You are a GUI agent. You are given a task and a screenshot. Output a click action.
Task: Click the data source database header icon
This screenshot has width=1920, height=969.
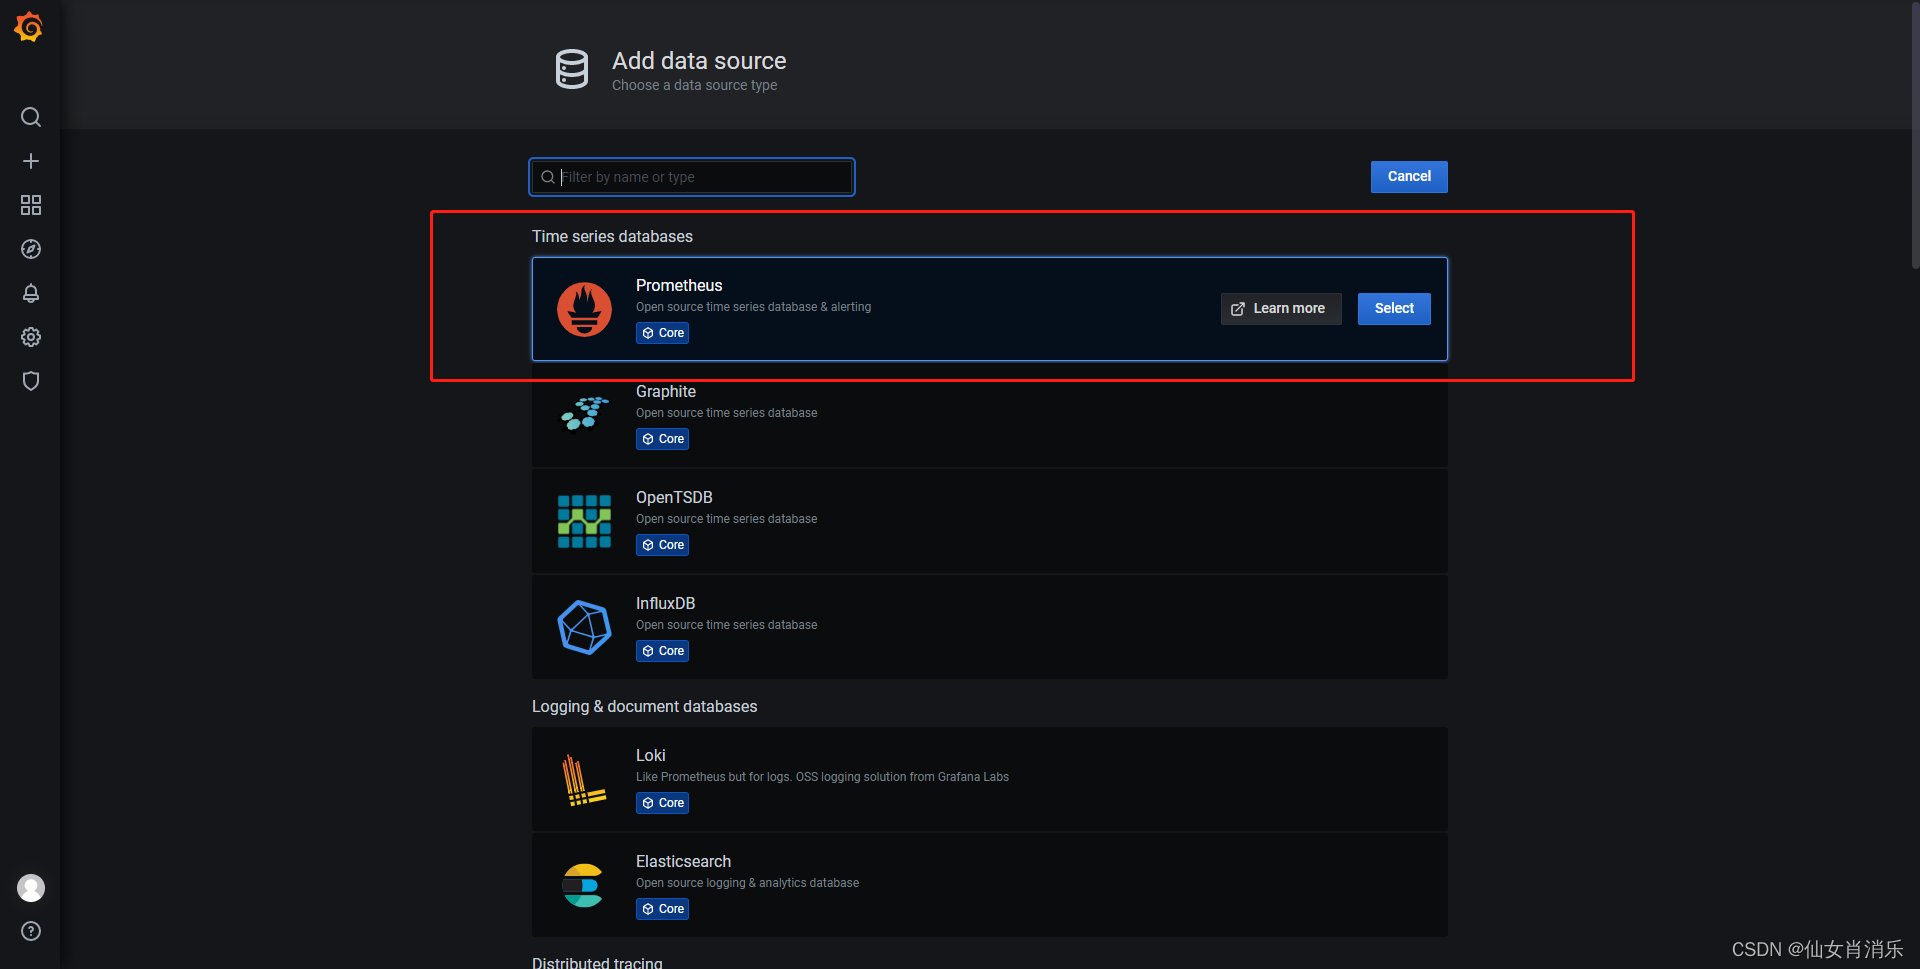point(572,69)
